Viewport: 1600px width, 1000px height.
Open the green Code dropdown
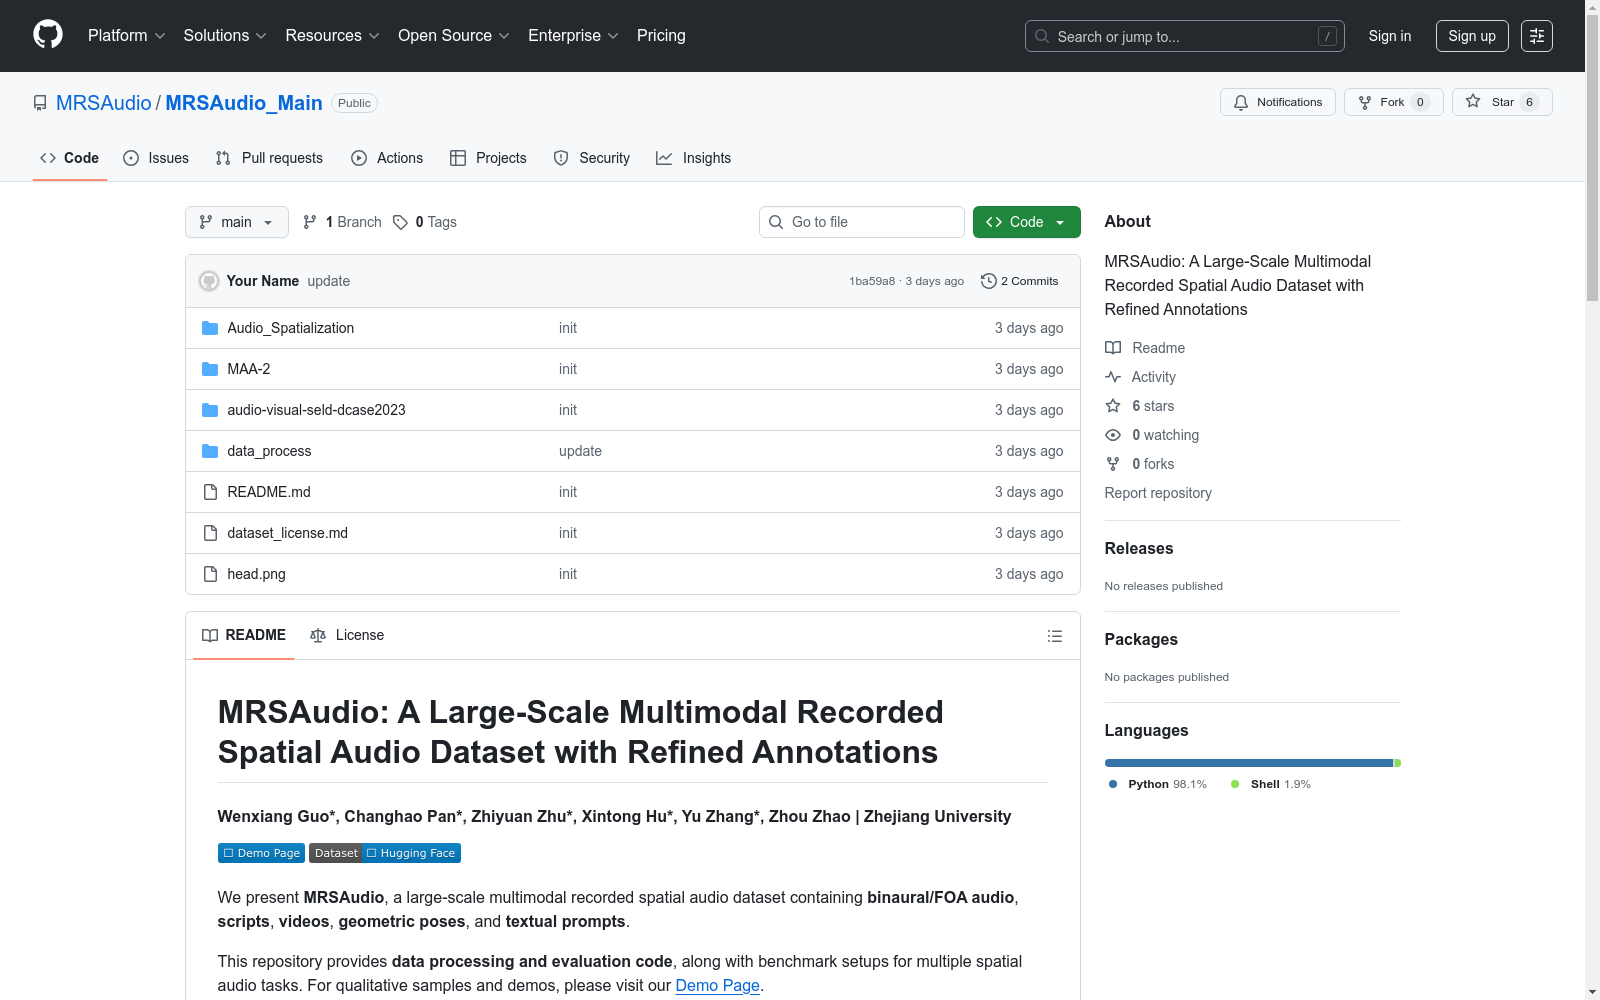[x=1026, y=222]
